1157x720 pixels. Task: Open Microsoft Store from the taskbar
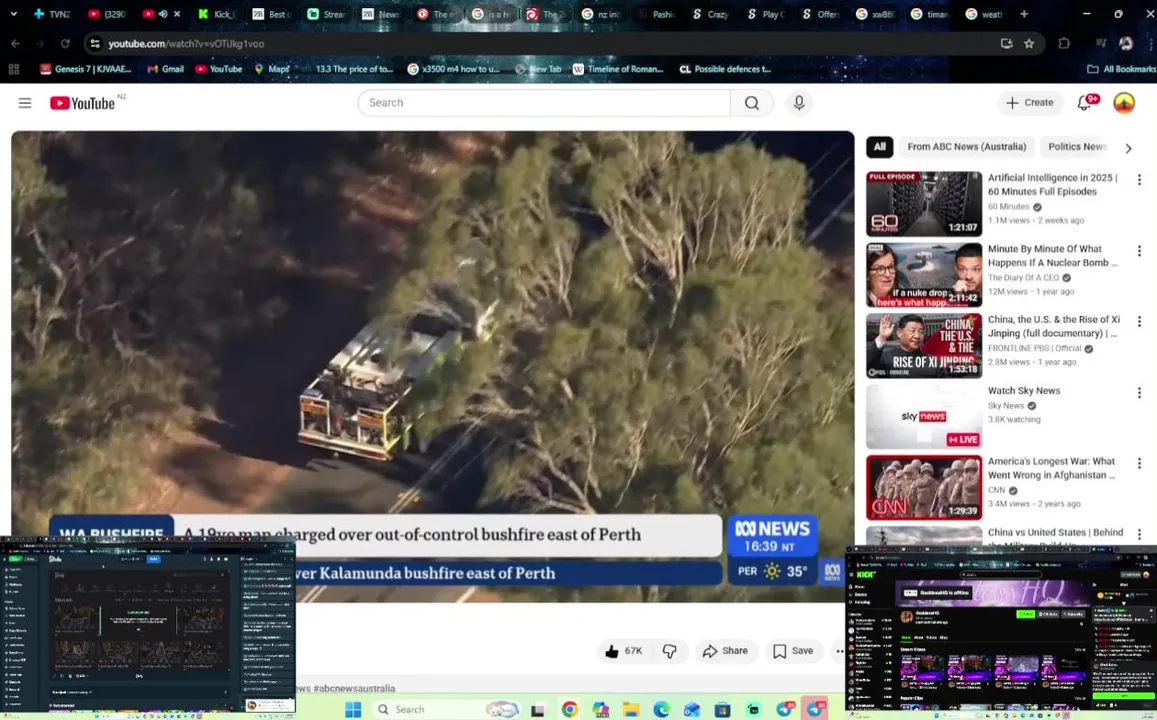click(x=722, y=710)
